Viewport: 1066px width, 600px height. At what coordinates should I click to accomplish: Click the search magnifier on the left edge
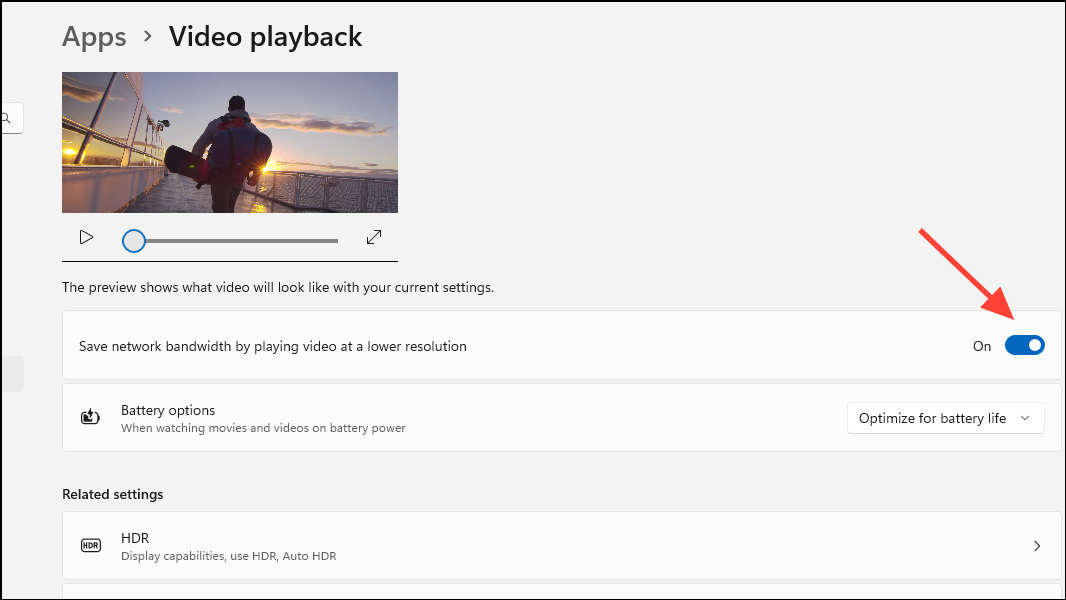(5, 117)
